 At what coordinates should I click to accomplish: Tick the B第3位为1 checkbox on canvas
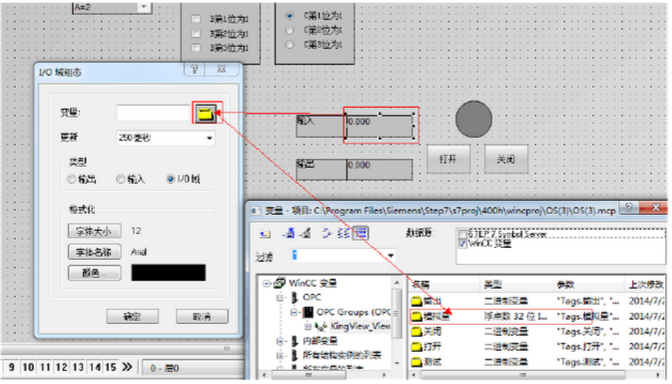[x=195, y=48]
